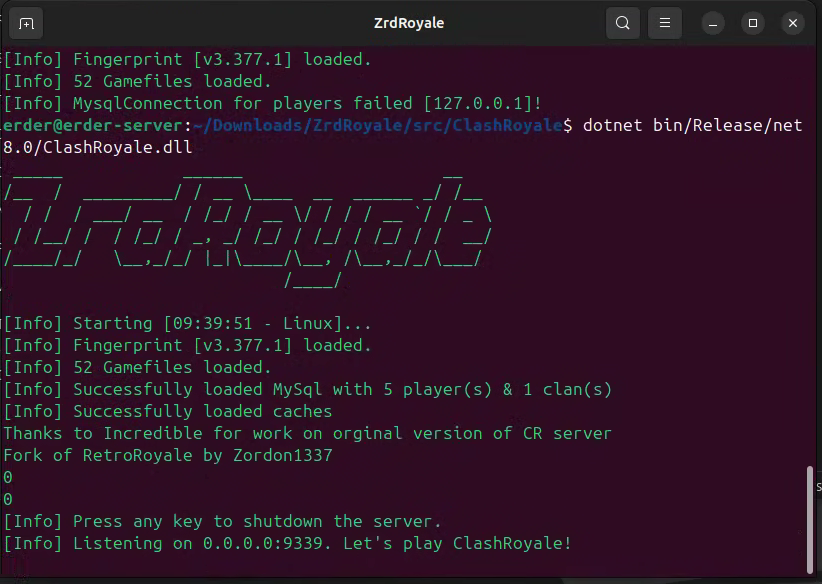Image resolution: width=822 pixels, height=584 pixels.
Task: Click 'Listening on 0.0.0.0:9339' line
Action: pyautogui.click(x=287, y=544)
